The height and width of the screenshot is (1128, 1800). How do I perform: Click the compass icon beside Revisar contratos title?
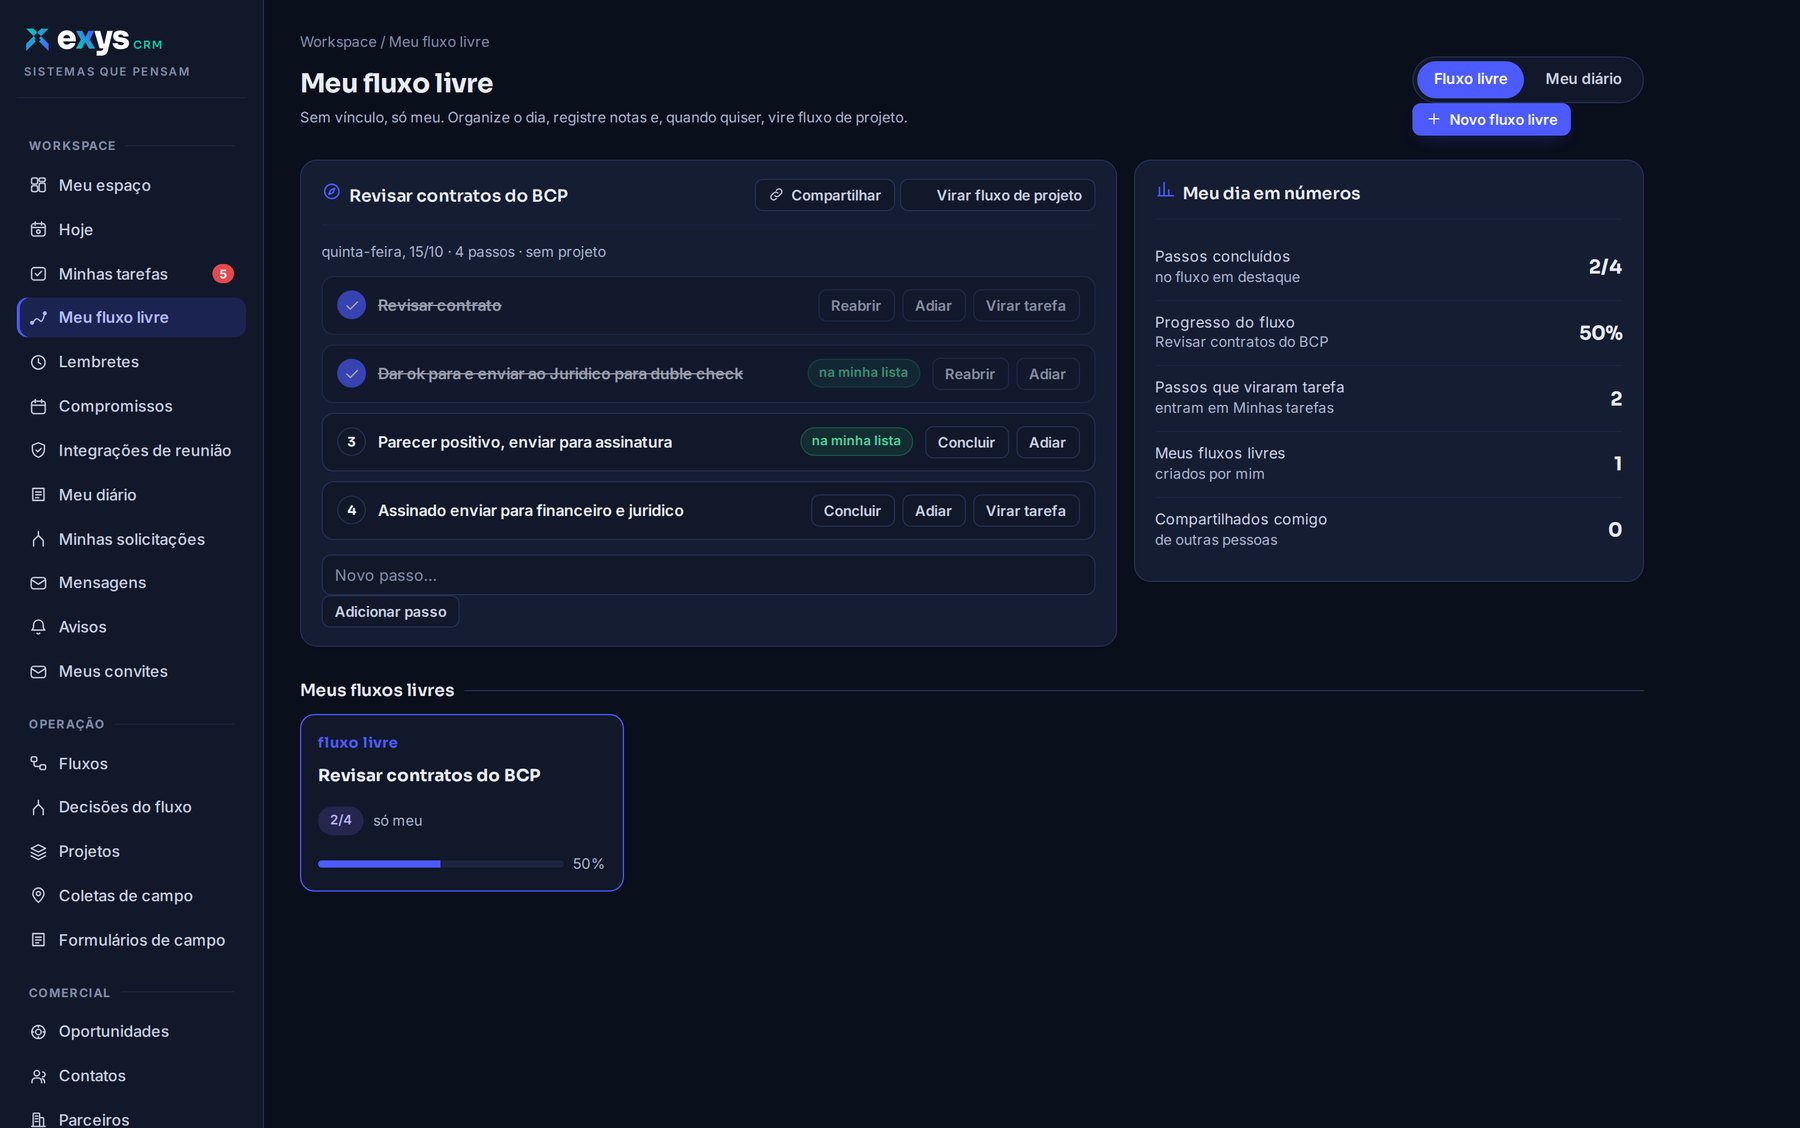[x=332, y=192]
